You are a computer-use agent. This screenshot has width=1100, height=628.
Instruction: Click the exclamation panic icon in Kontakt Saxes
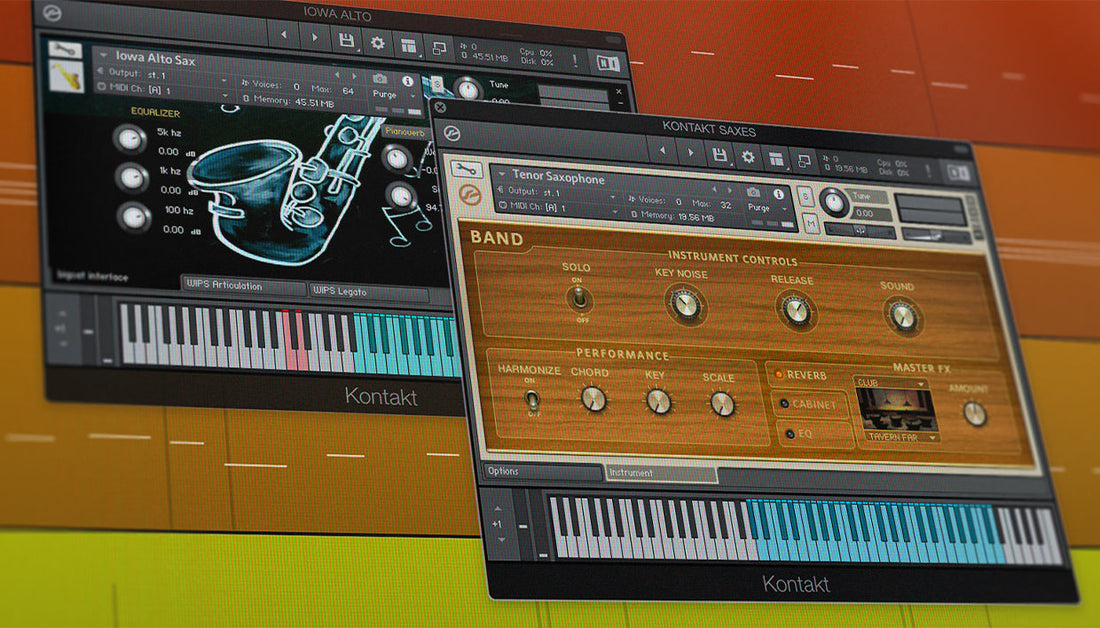click(928, 170)
